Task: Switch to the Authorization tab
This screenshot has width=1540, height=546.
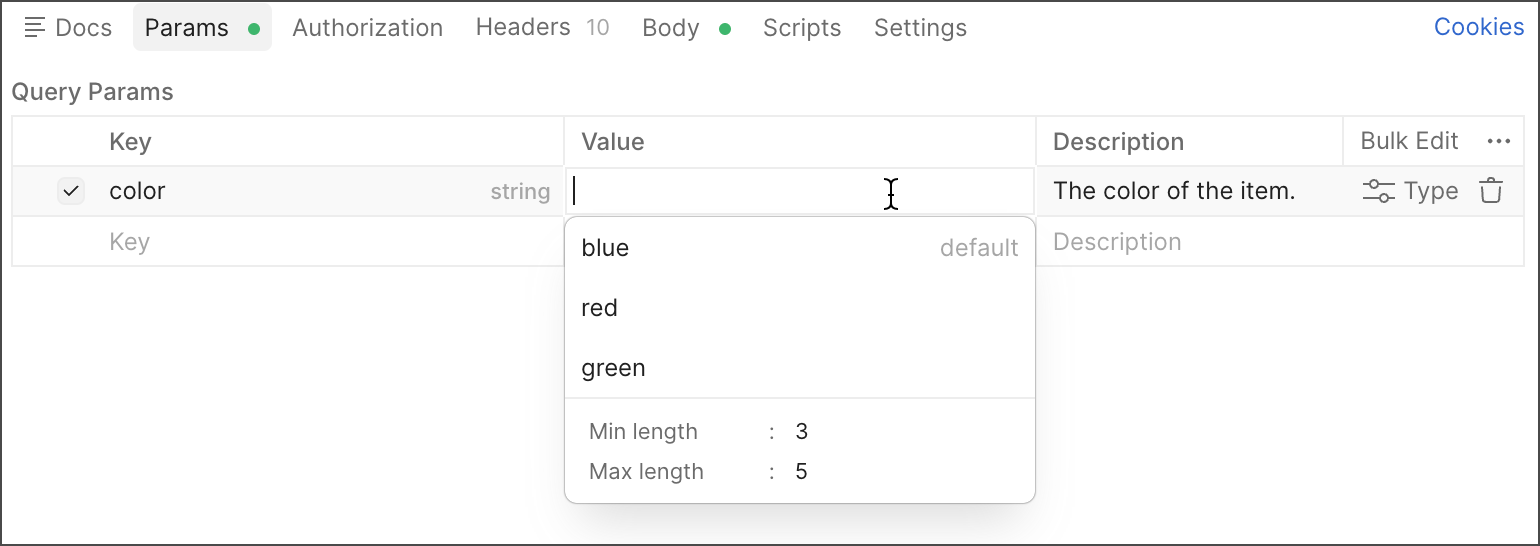Action: coord(367,28)
